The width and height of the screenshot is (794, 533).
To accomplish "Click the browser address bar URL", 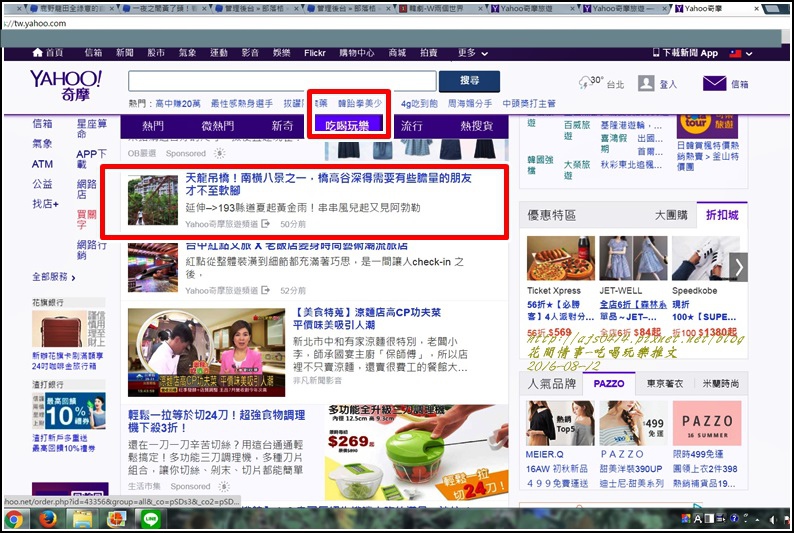I will click(x=35, y=23).
